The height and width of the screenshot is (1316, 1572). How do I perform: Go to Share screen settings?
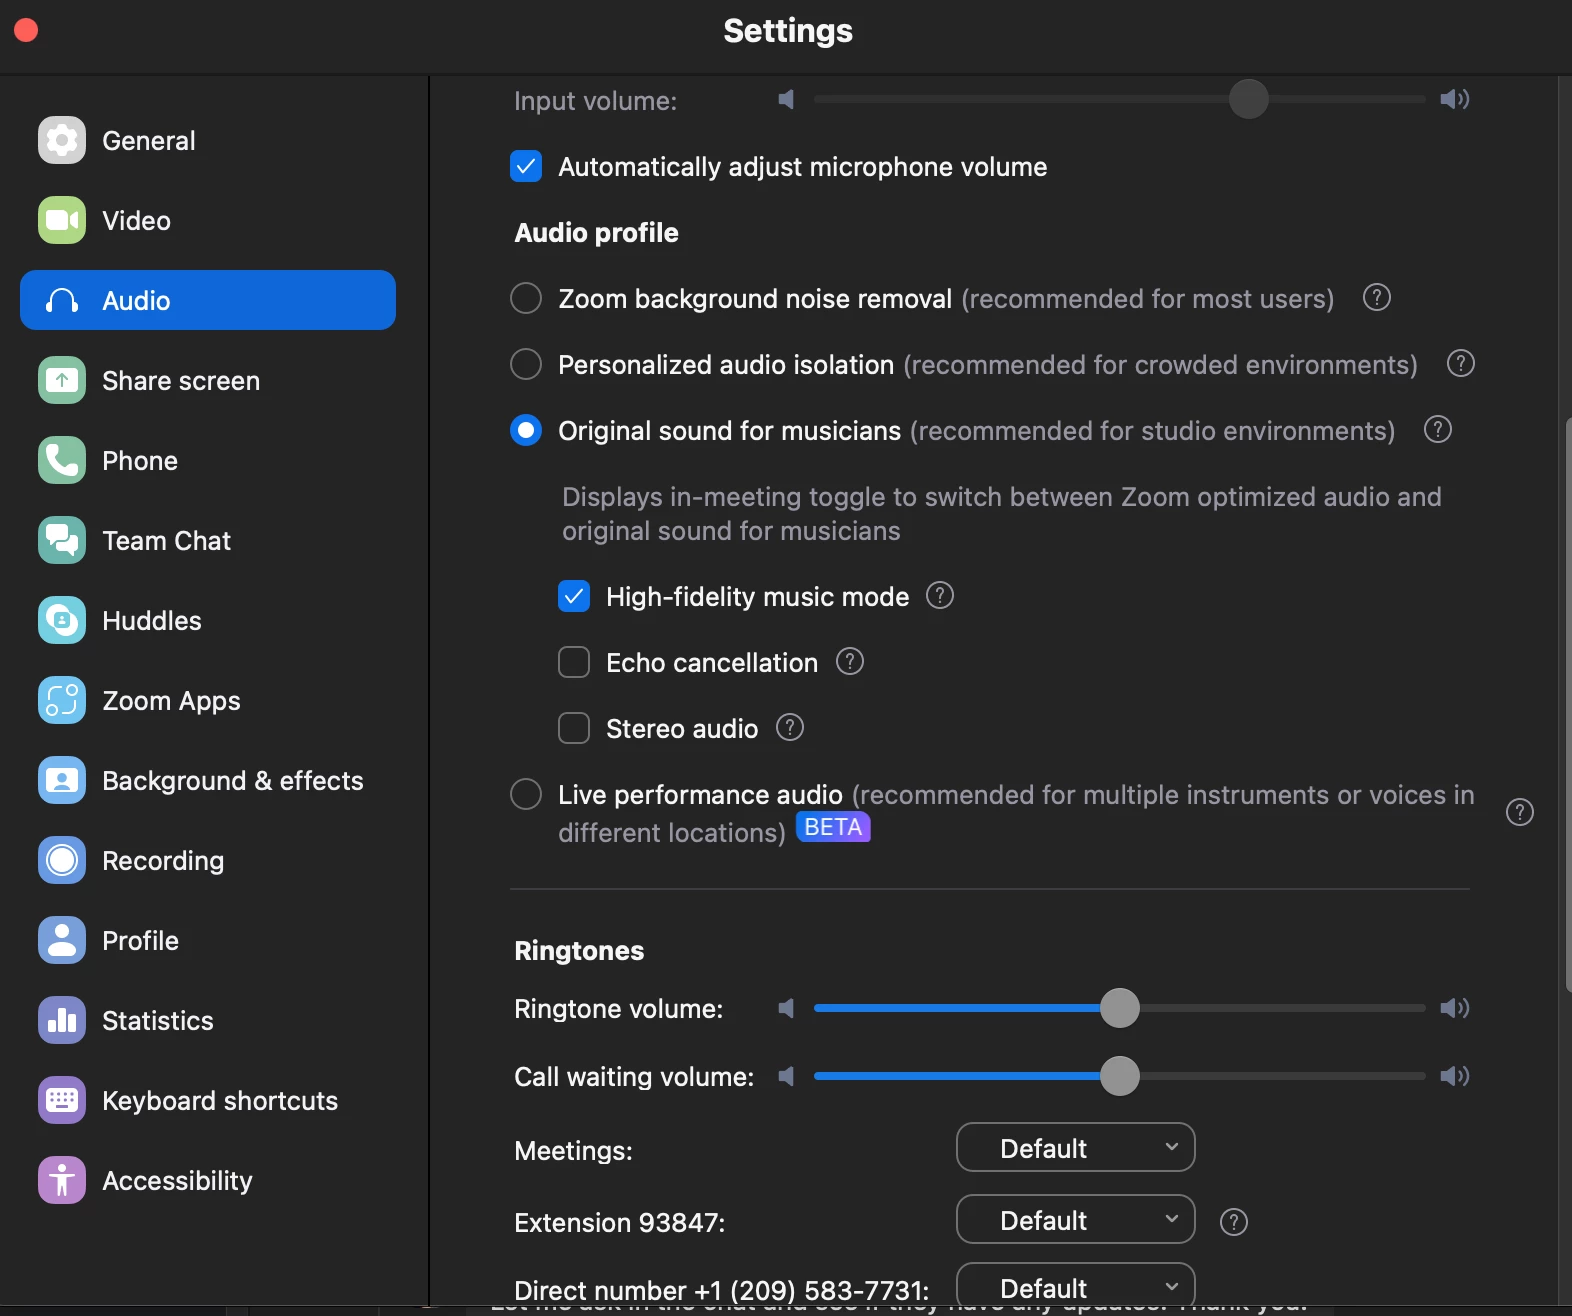point(208,380)
